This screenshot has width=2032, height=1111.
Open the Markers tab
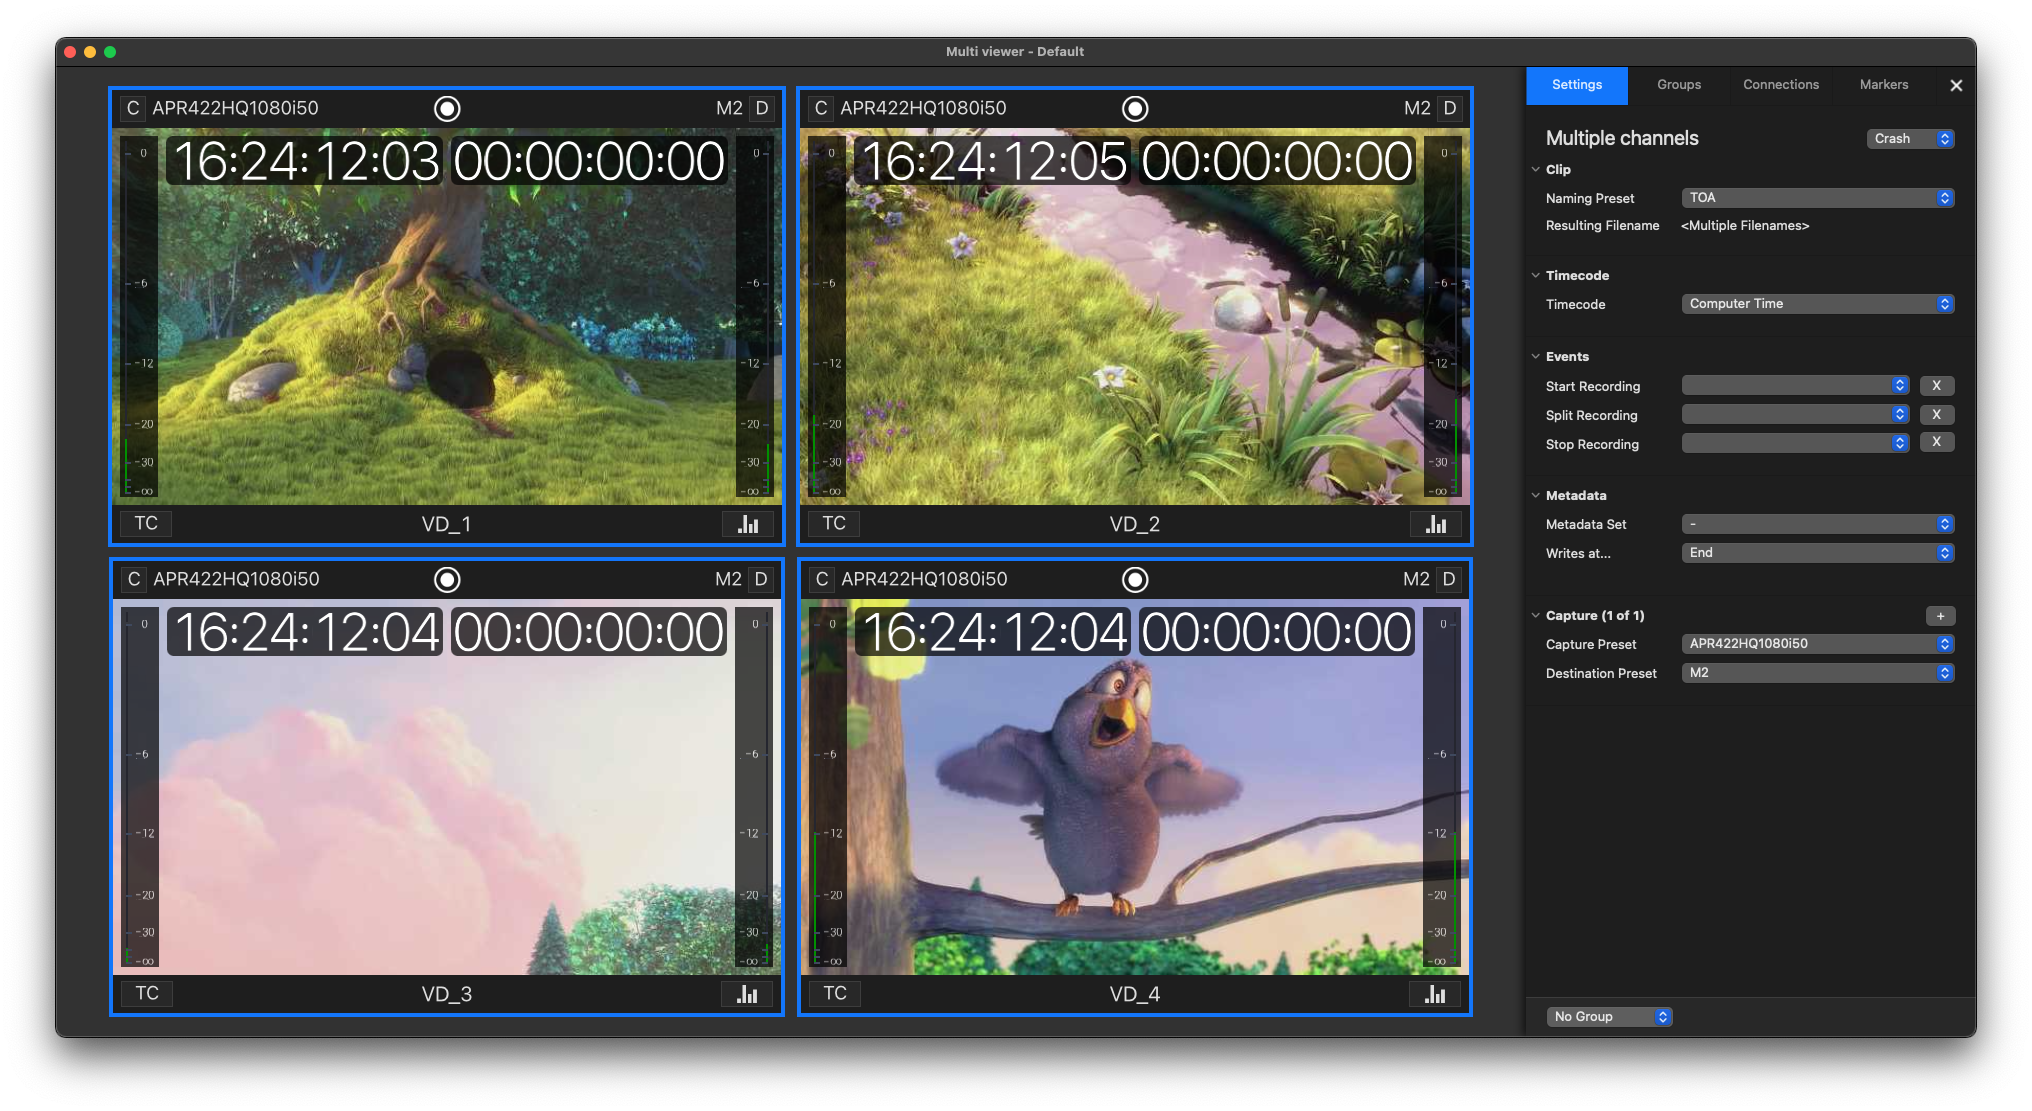click(x=1884, y=85)
